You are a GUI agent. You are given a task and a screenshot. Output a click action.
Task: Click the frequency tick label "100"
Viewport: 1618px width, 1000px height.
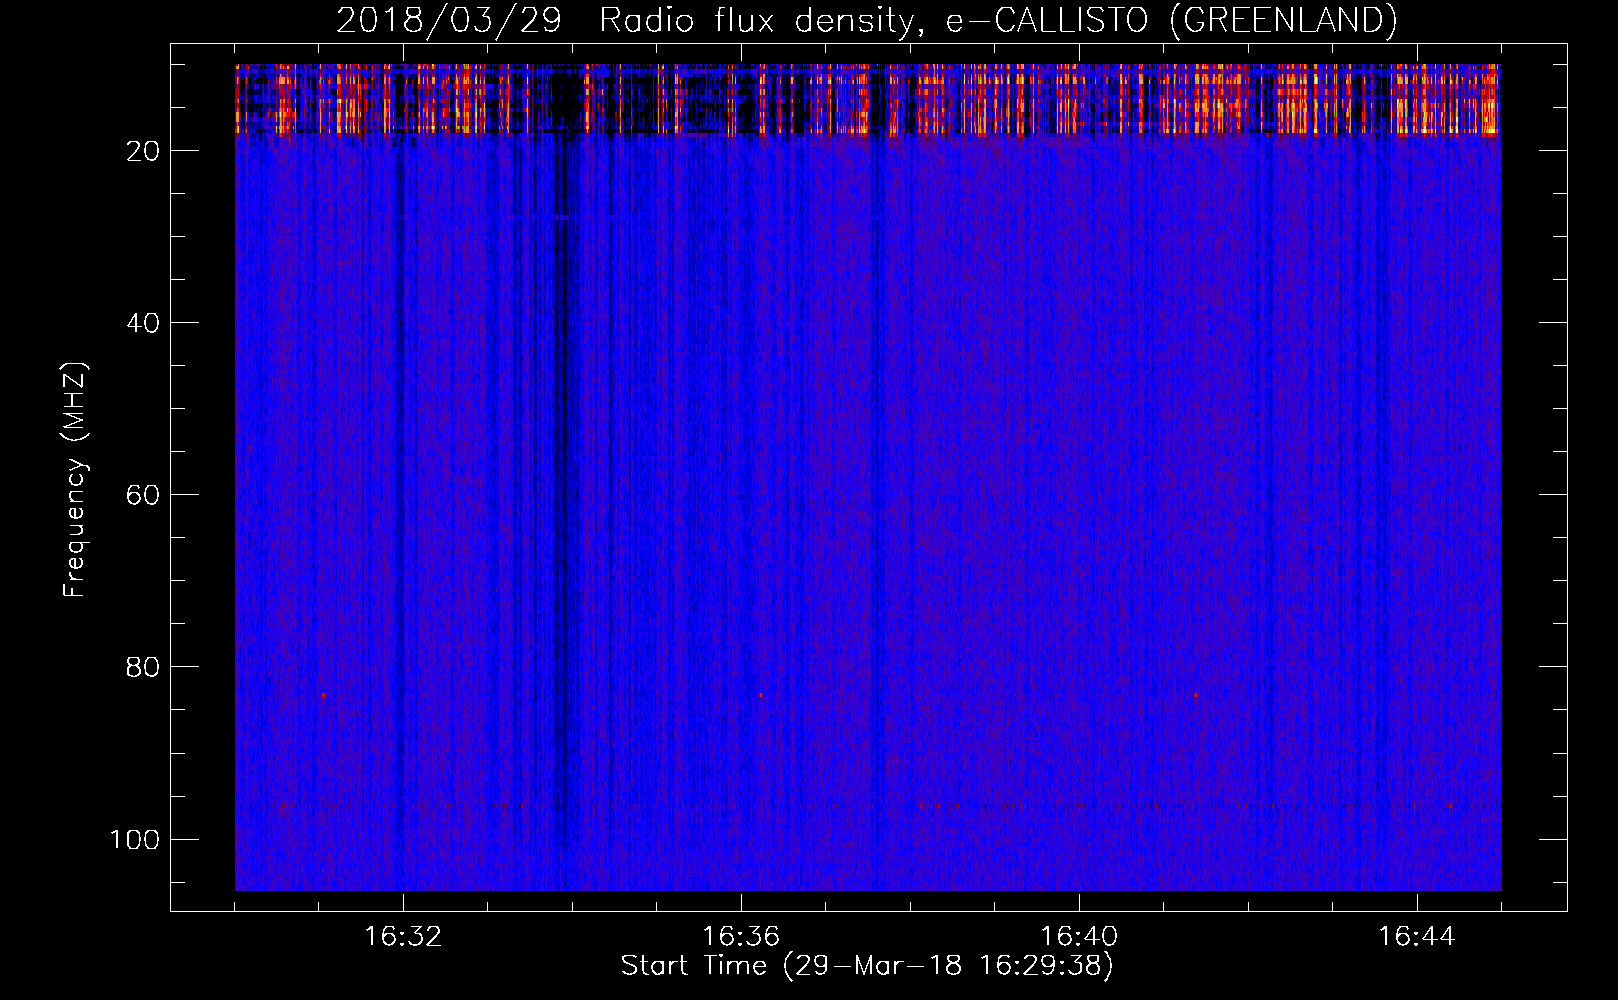[x=135, y=839]
